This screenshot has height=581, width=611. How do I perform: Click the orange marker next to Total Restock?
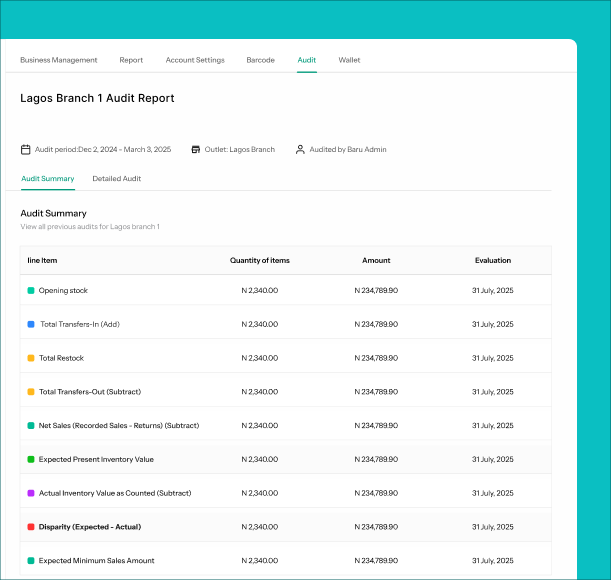click(31, 358)
